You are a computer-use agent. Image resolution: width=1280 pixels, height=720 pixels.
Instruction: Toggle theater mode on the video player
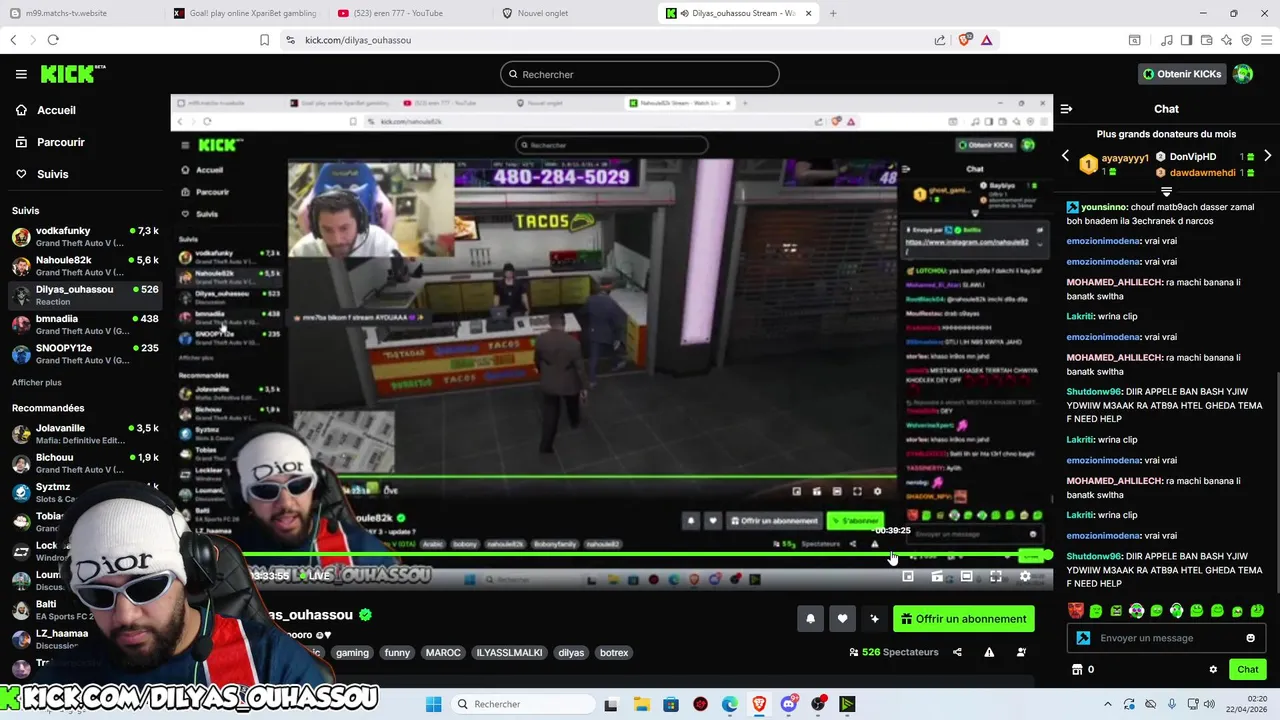pos(966,577)
